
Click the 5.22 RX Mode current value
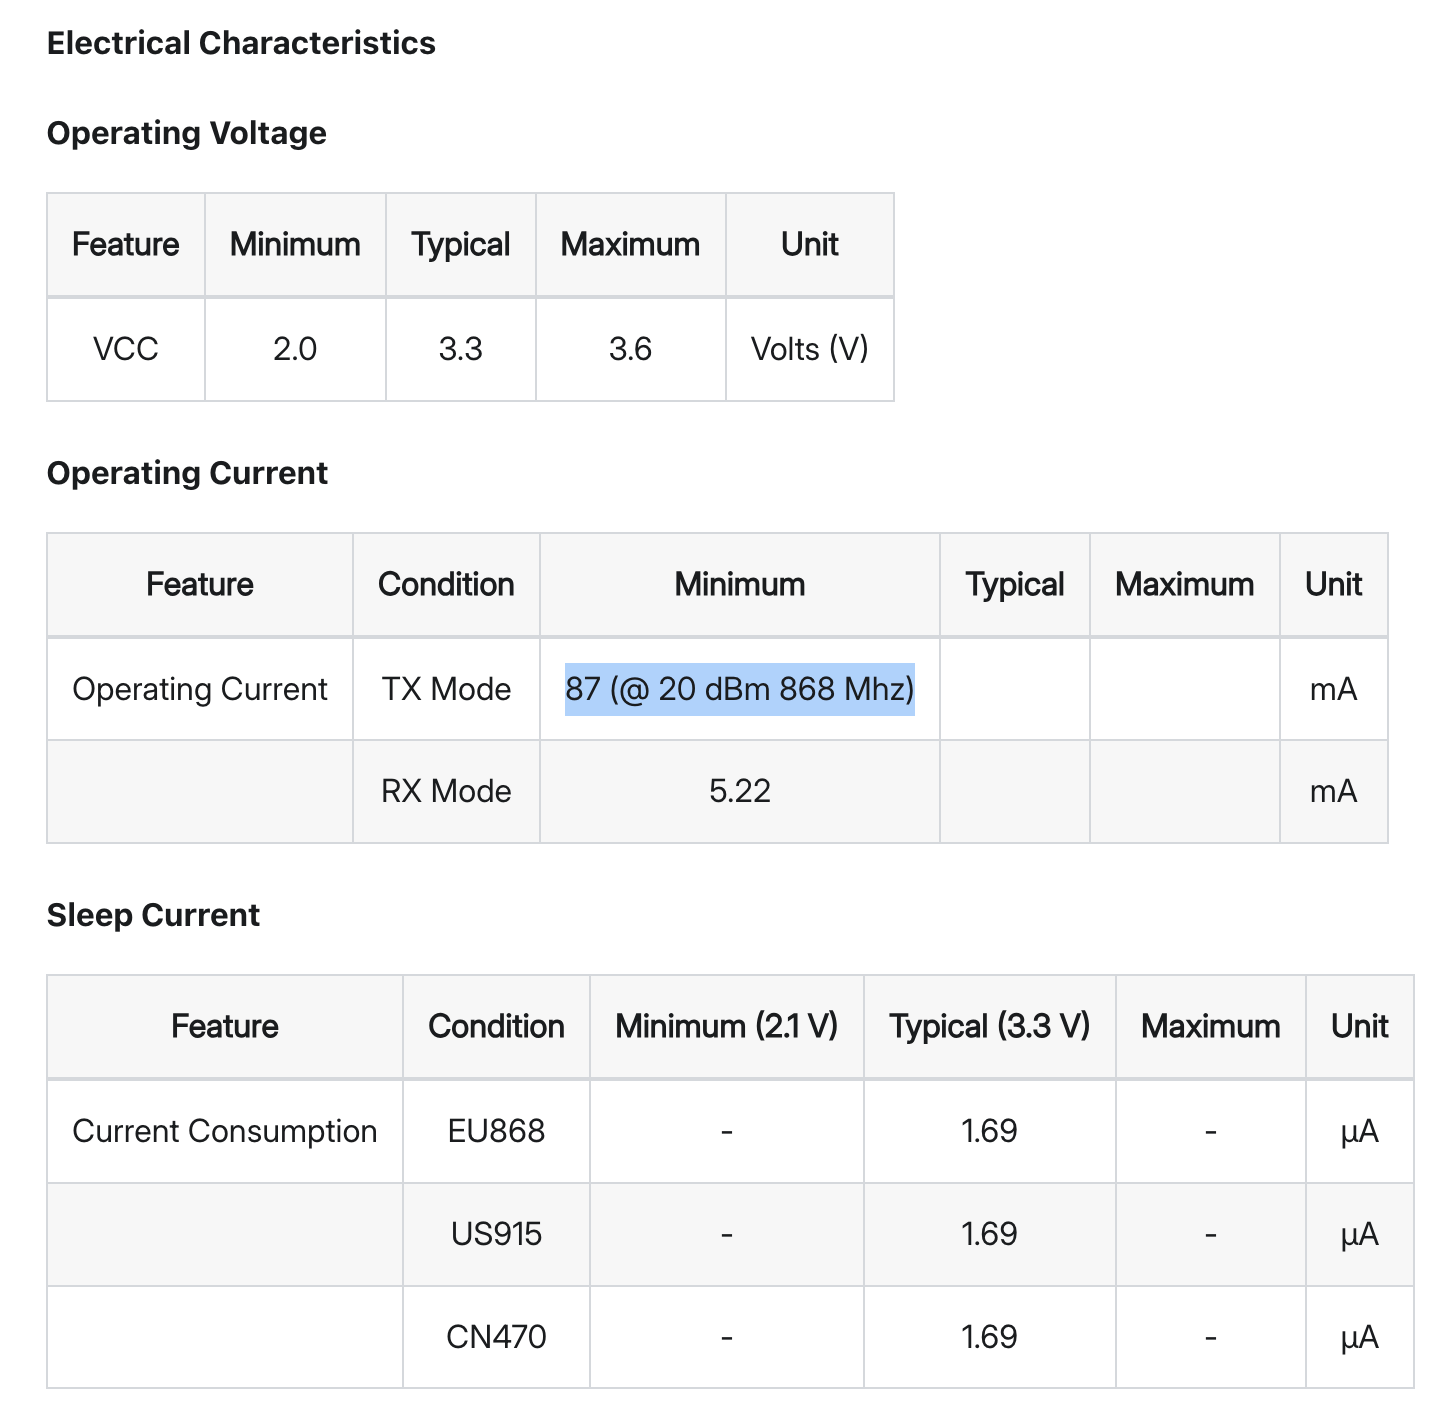739,791
